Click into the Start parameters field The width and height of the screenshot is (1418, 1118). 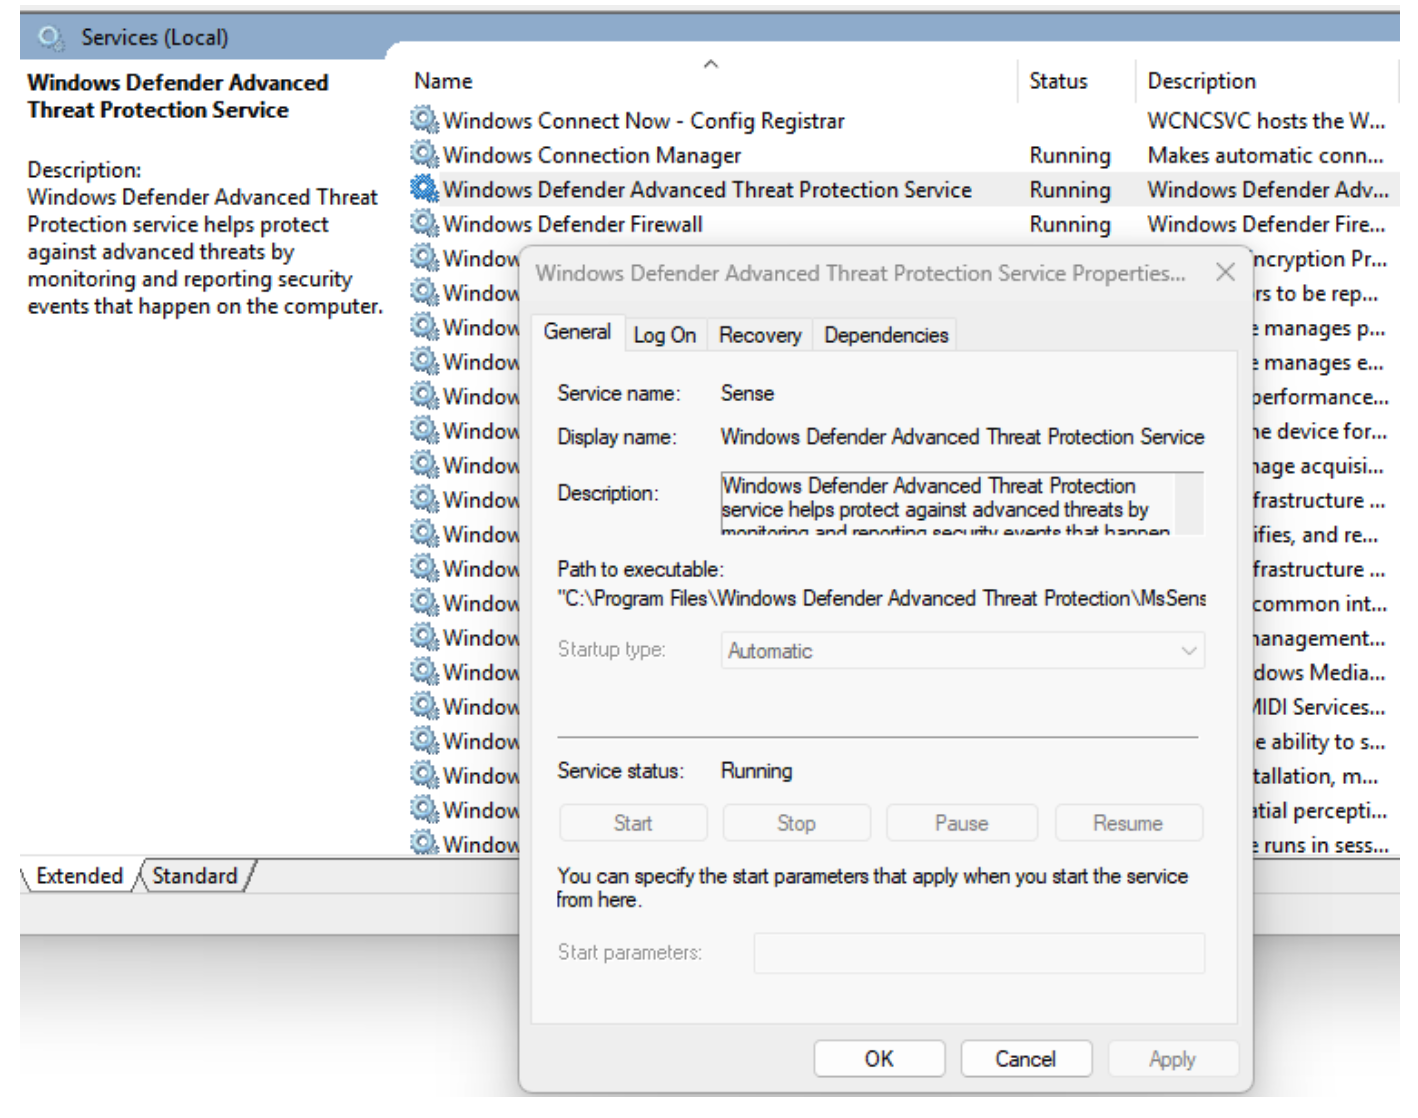[x=978, y=953]
